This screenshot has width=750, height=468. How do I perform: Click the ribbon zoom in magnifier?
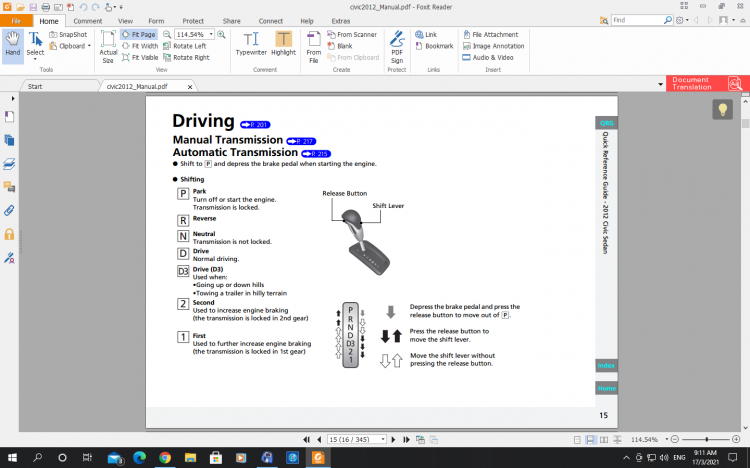221,34
